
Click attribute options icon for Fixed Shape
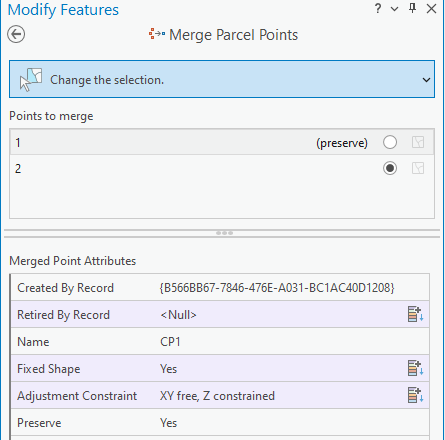click(415, 368)
